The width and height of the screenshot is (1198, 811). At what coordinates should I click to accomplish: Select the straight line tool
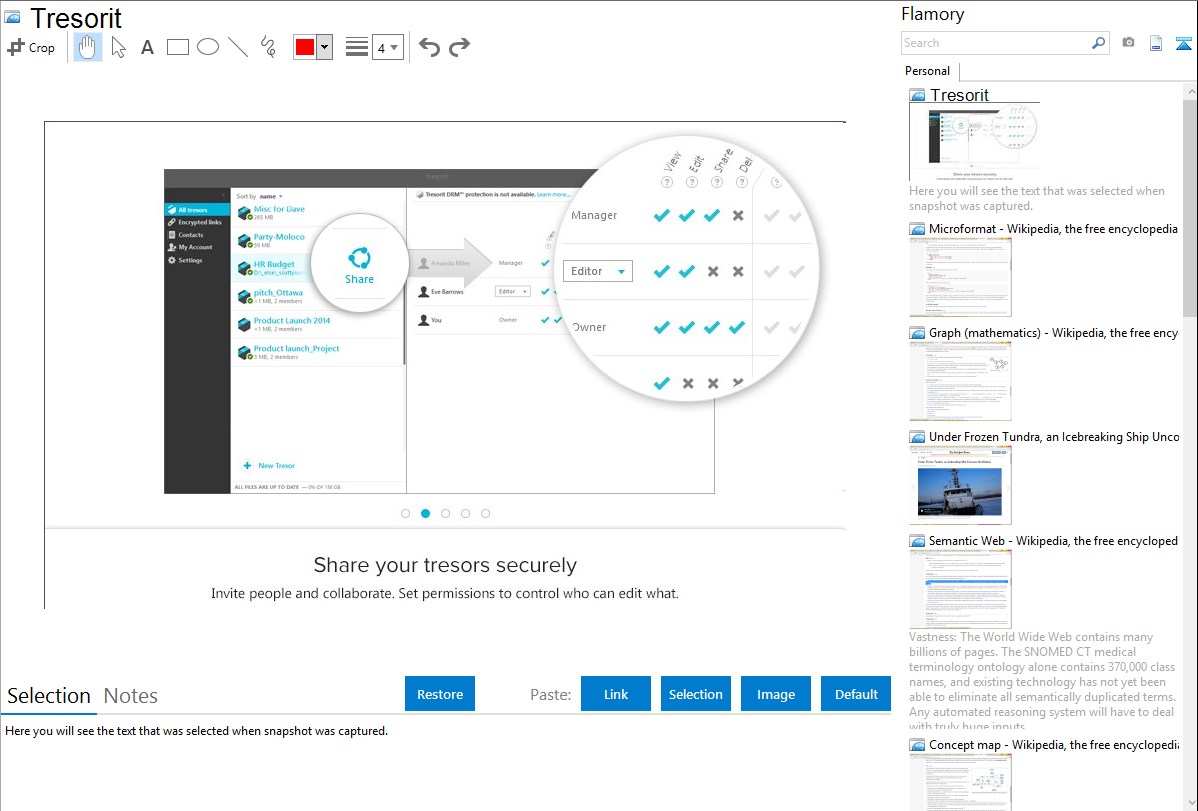tap(237, 47)
